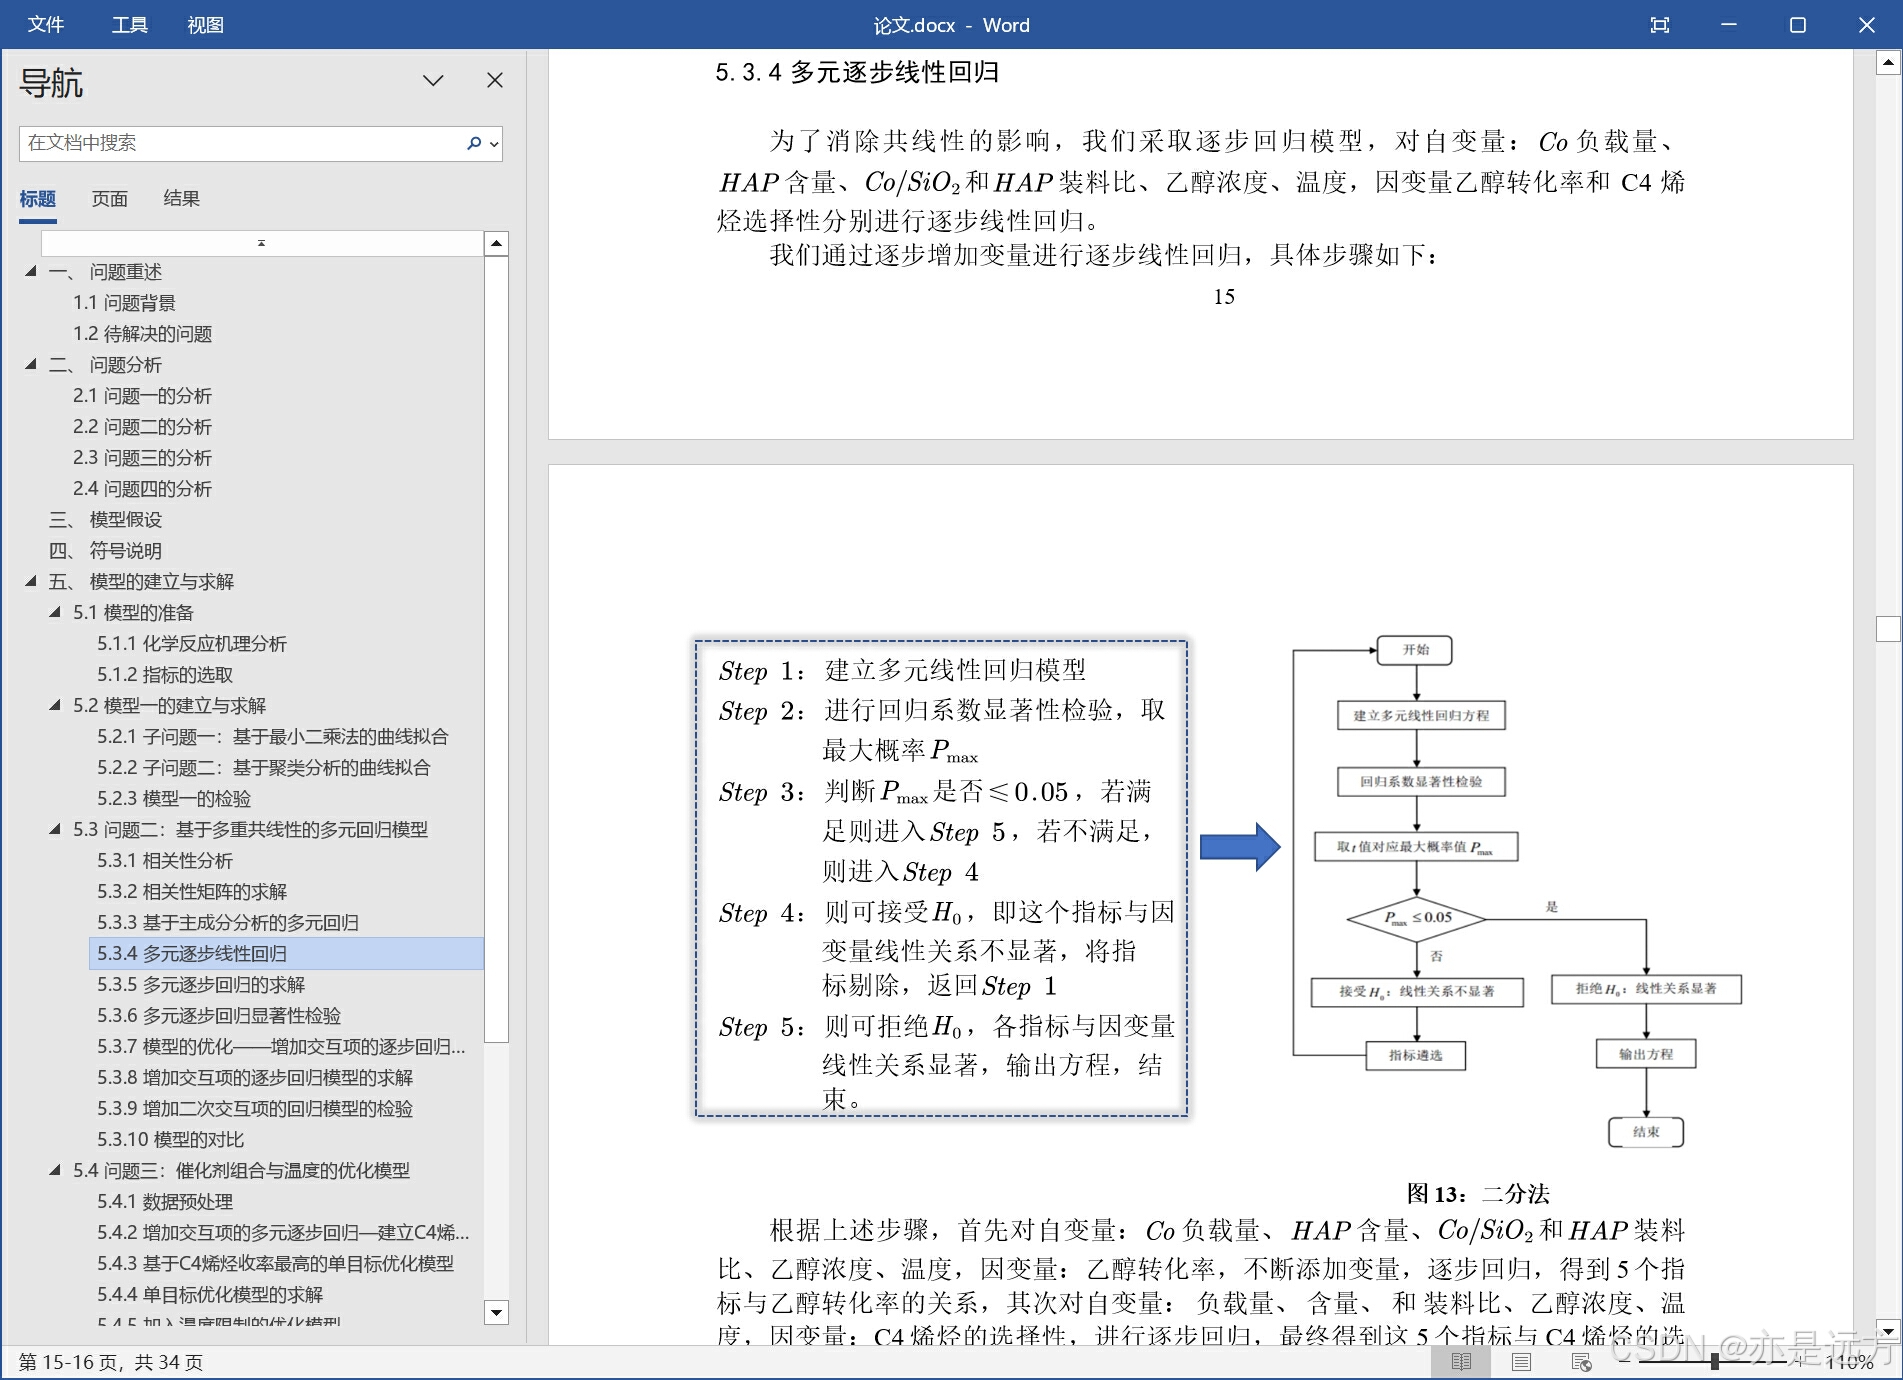The width and height of the screenshot is (1903, 1380).
Task: Collapse the 二、问题分析 heading
Action: 31,364
